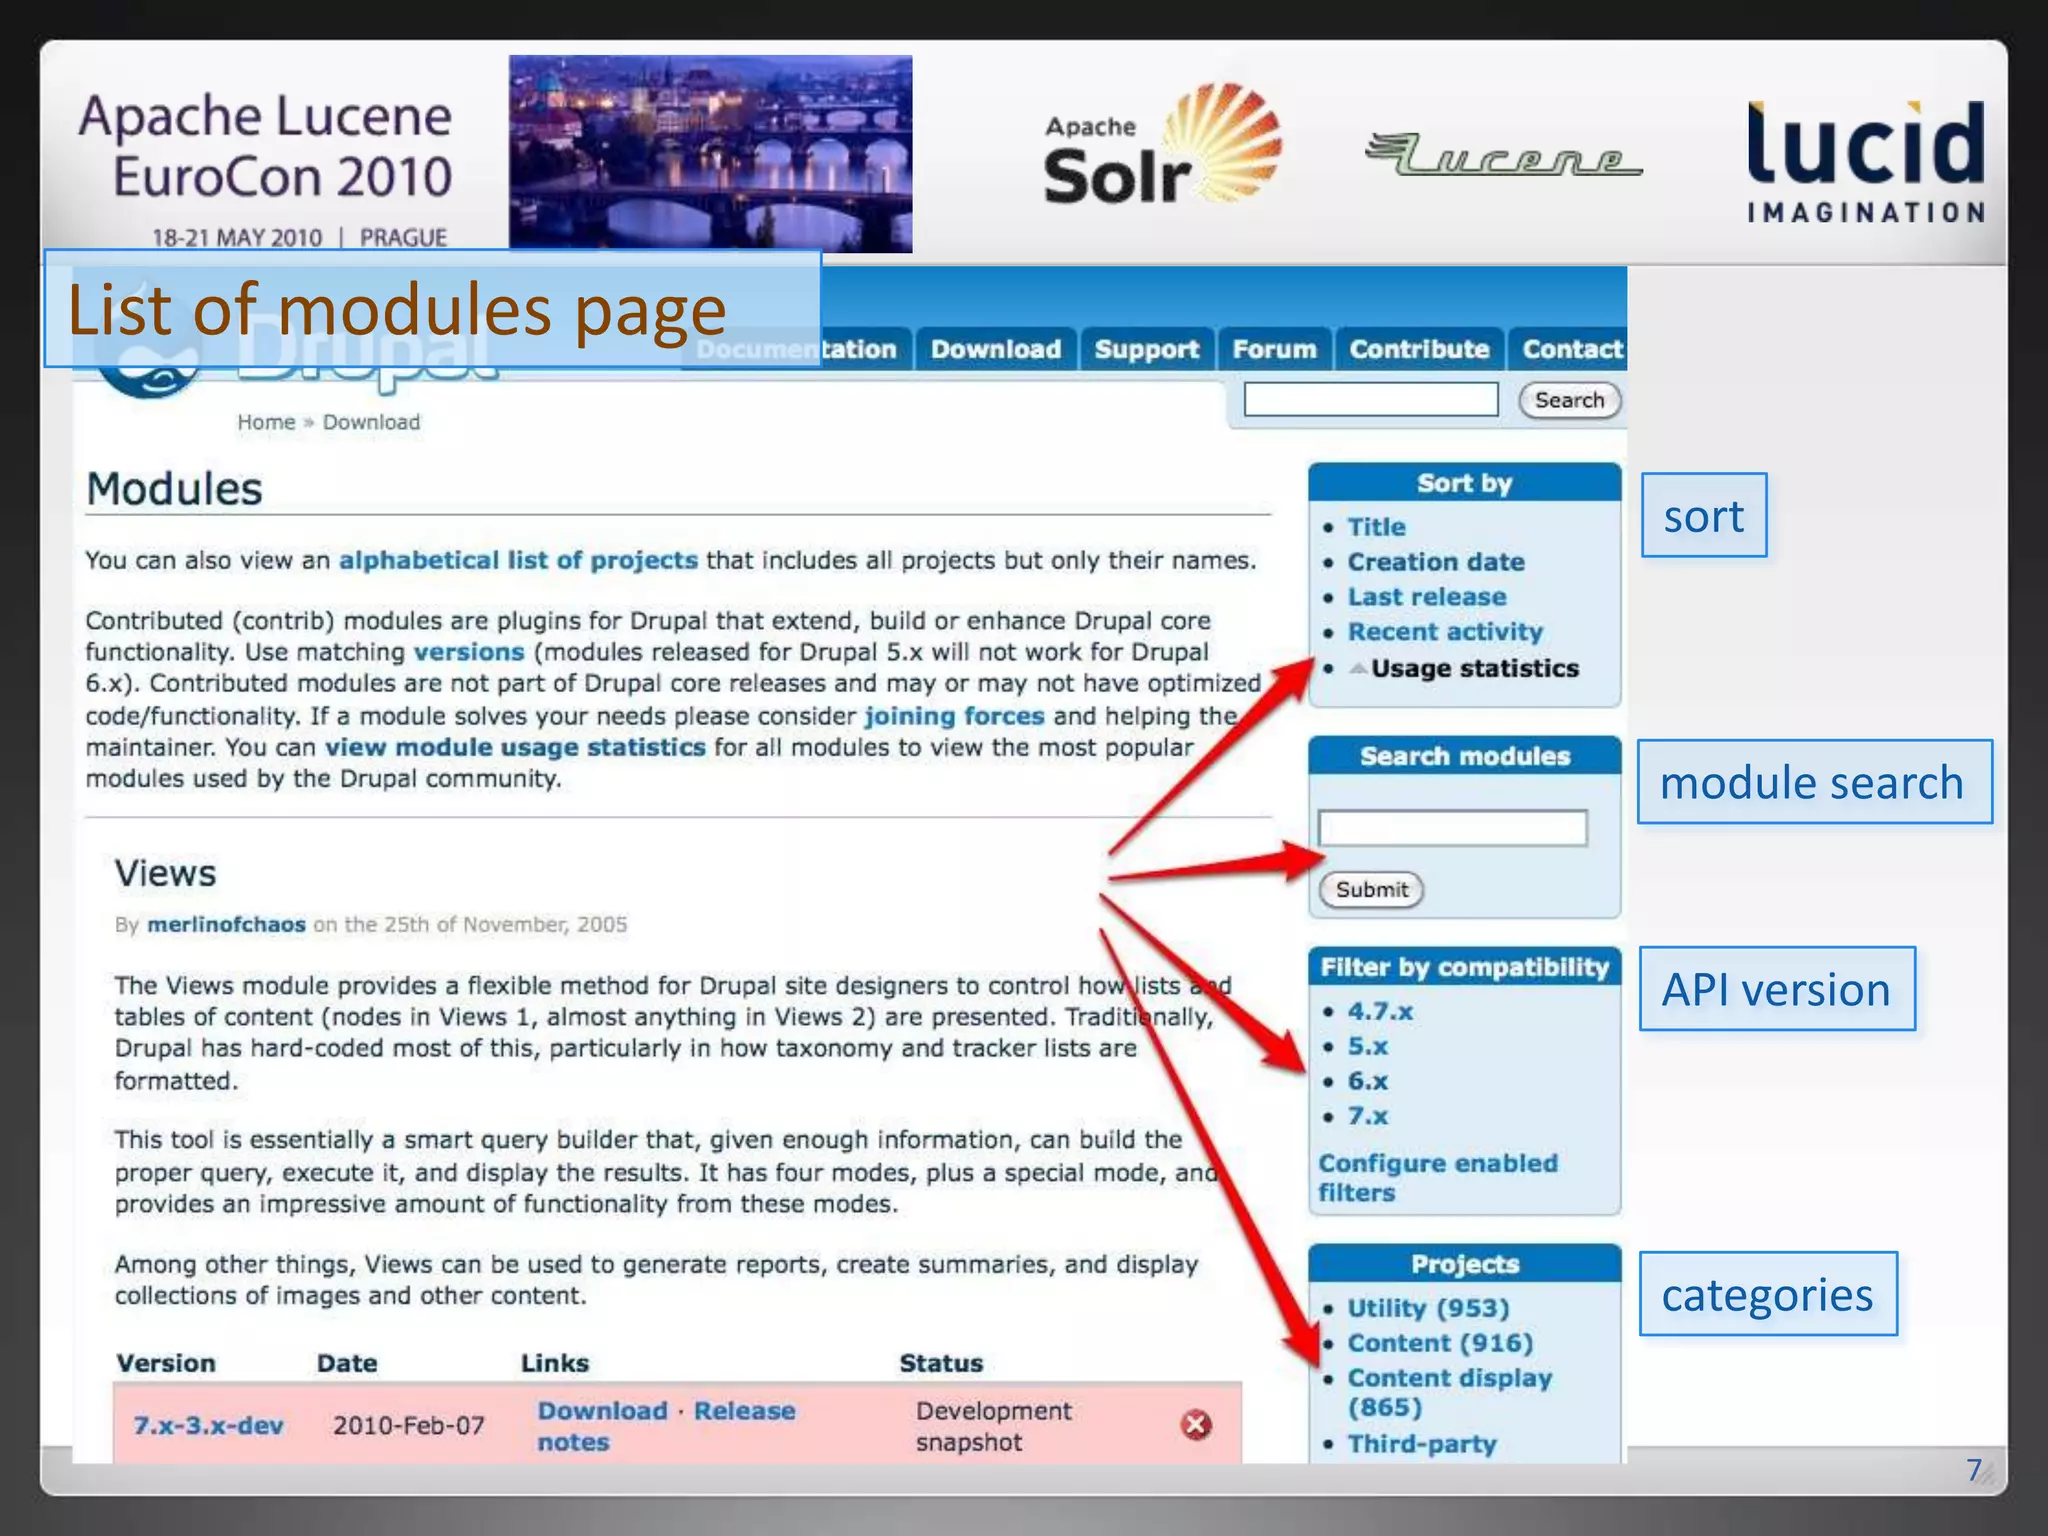Image resolution: width=2048 pixels, height=1536 pixels.
Task: Open the Views module heading
Action: (165, 873)
